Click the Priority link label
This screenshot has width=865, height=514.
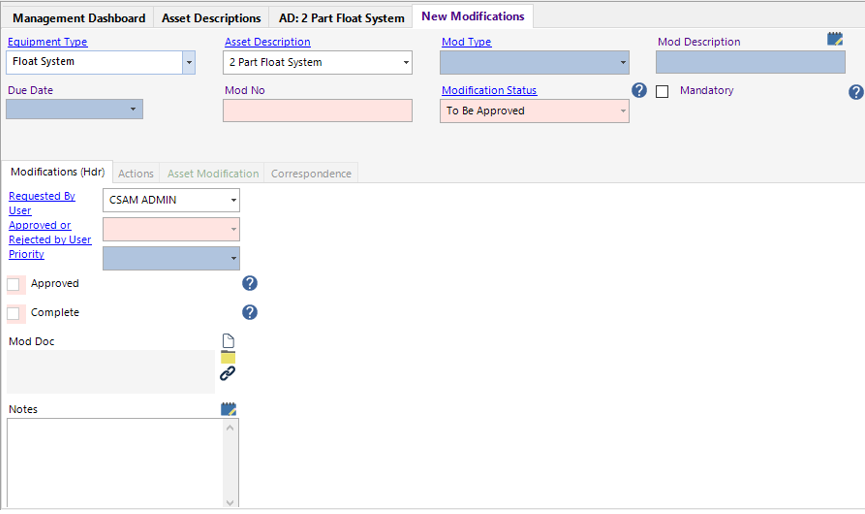click(x=27, y=254)
